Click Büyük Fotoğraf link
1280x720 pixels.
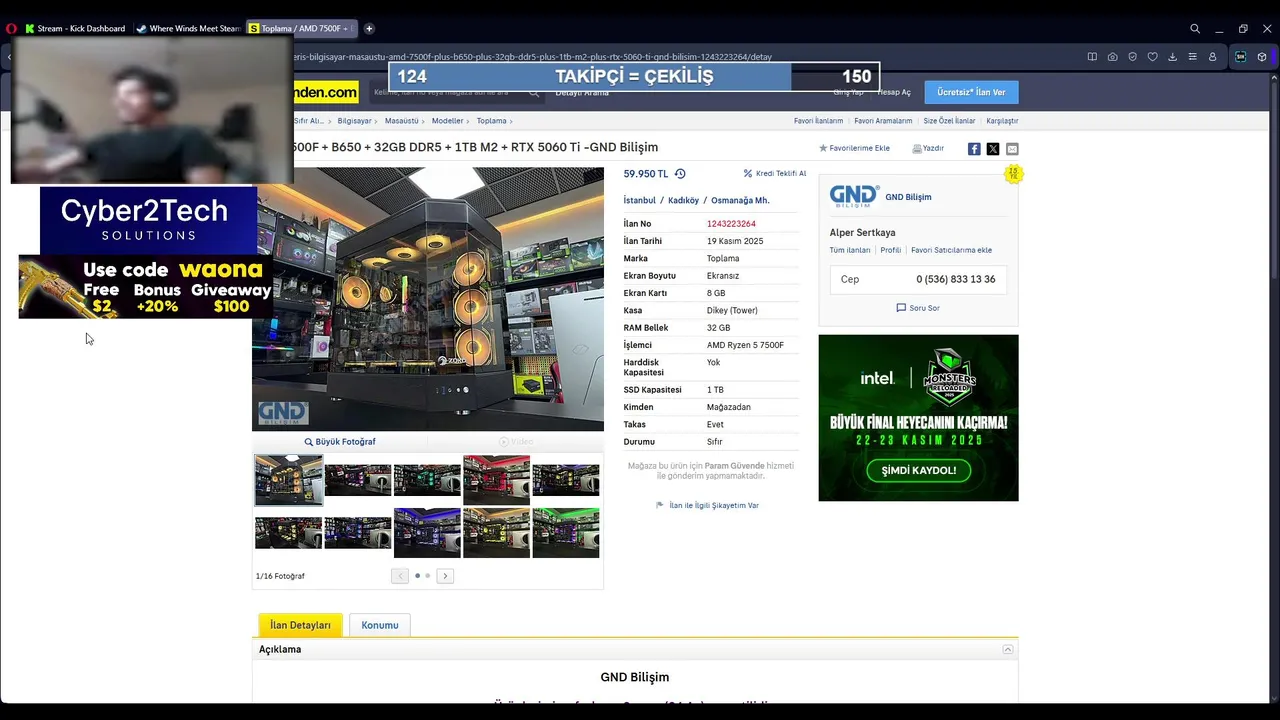pyautogui.click(x=340, y=442)
